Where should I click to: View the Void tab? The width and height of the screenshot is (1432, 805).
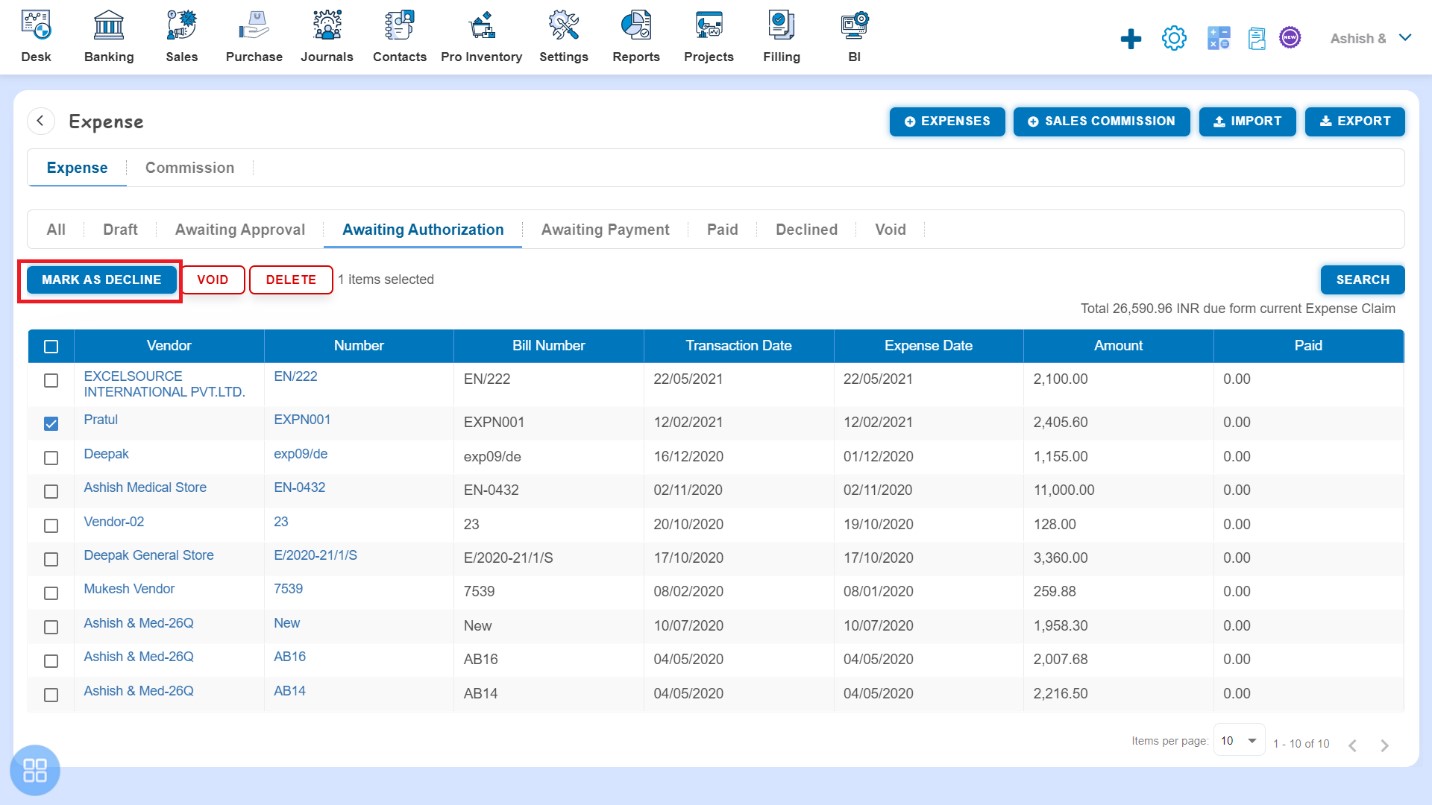point(890,229)
